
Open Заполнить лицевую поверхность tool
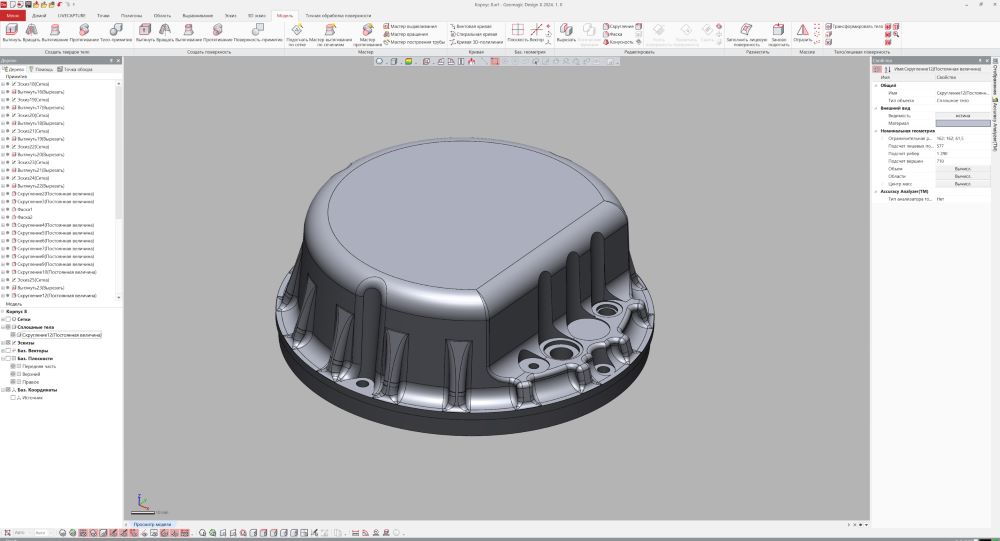746,34
